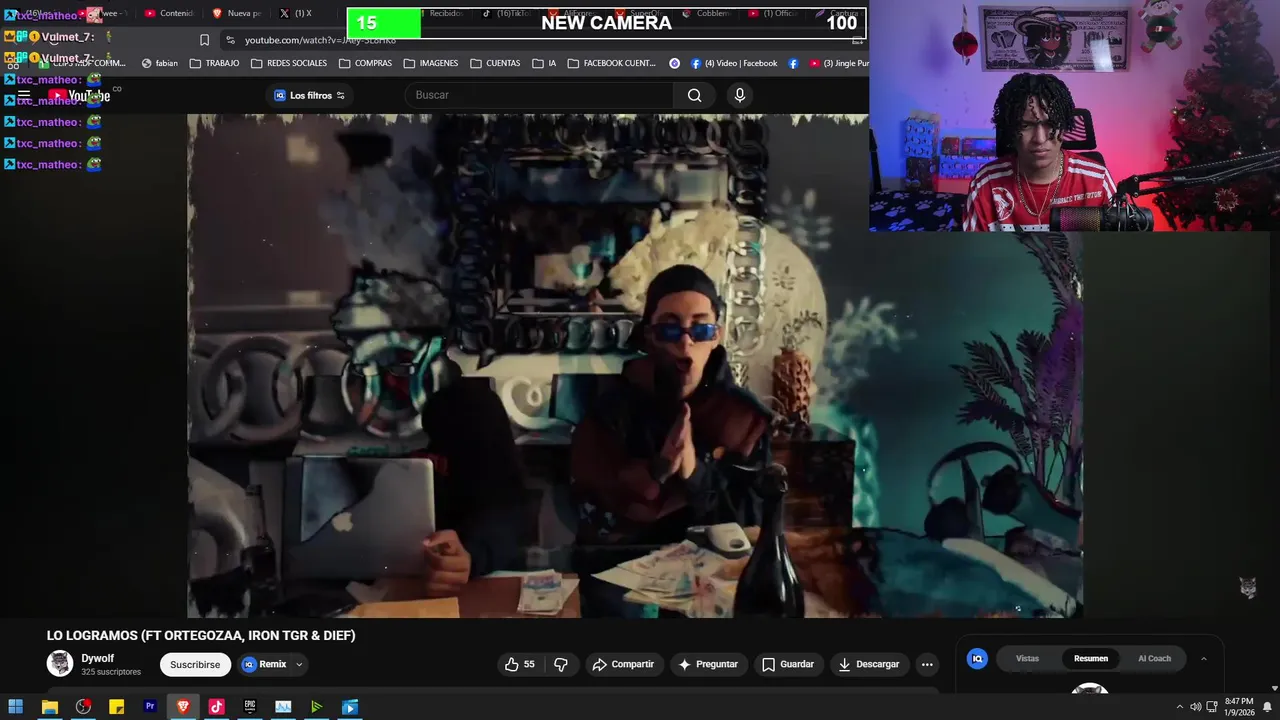The image size is (1280, 720).
Task: Switch to the Contenido browser tab
Action: [x=170, y=13]
